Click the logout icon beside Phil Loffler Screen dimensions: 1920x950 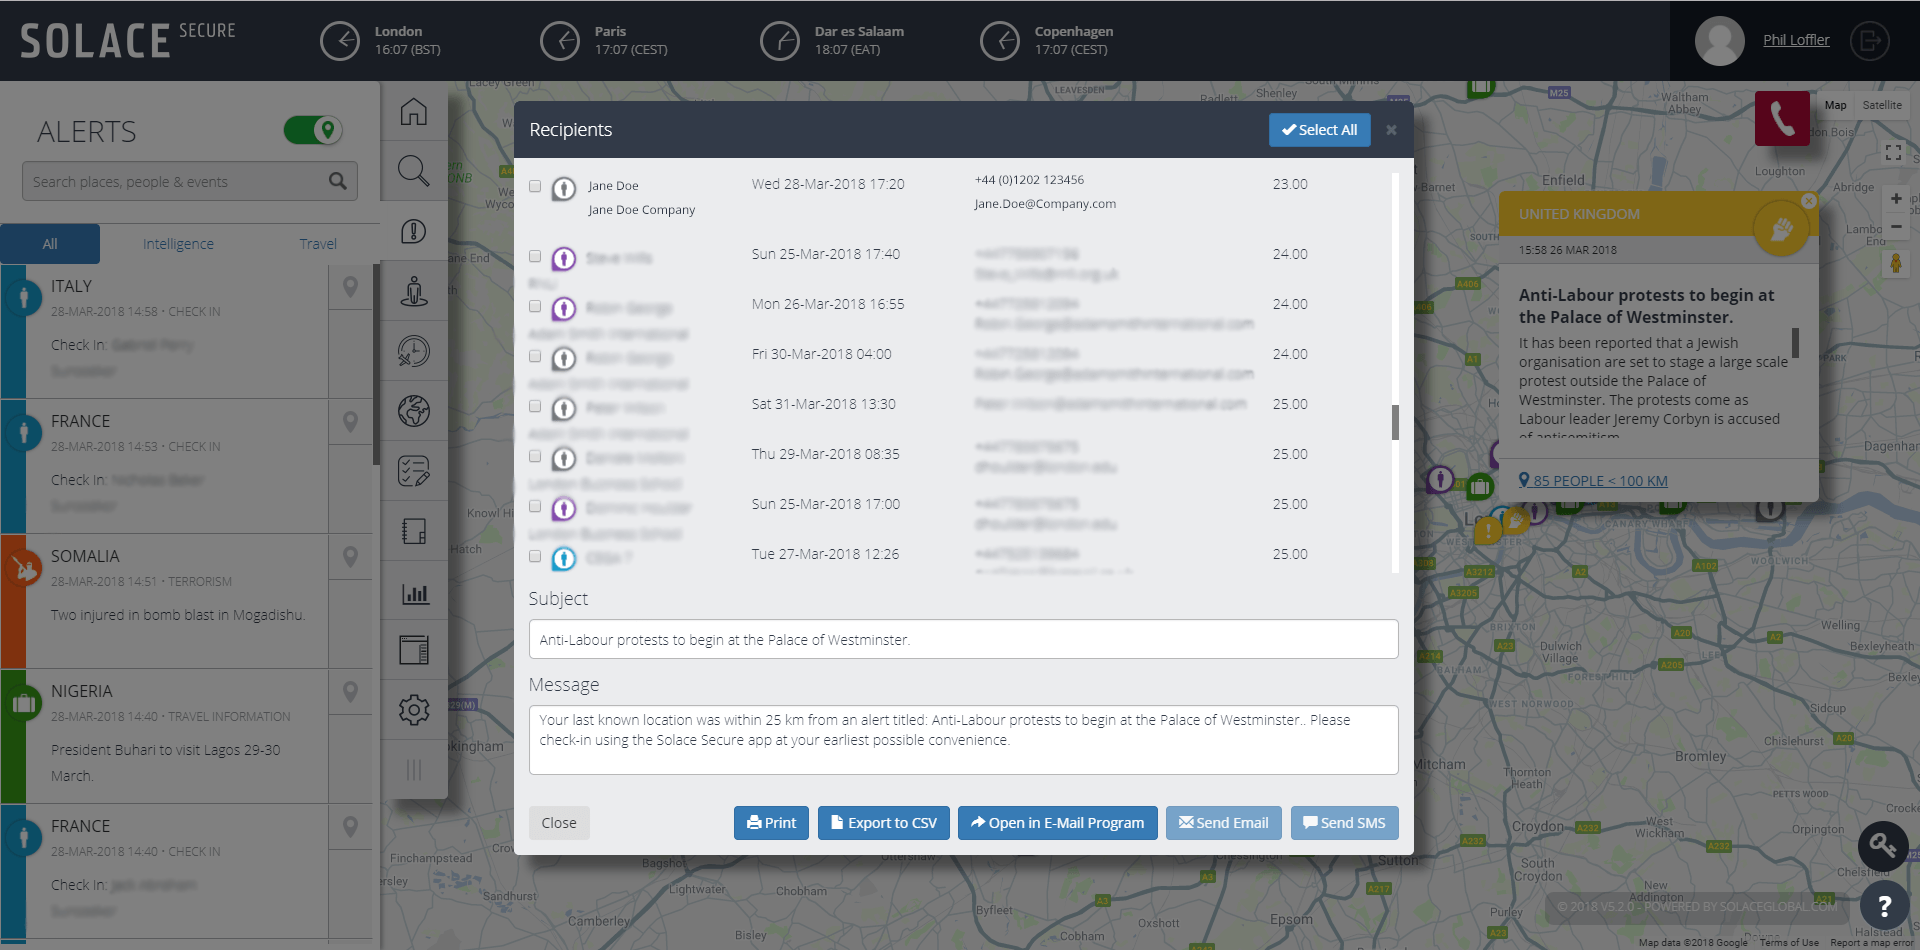[1869, 41]
